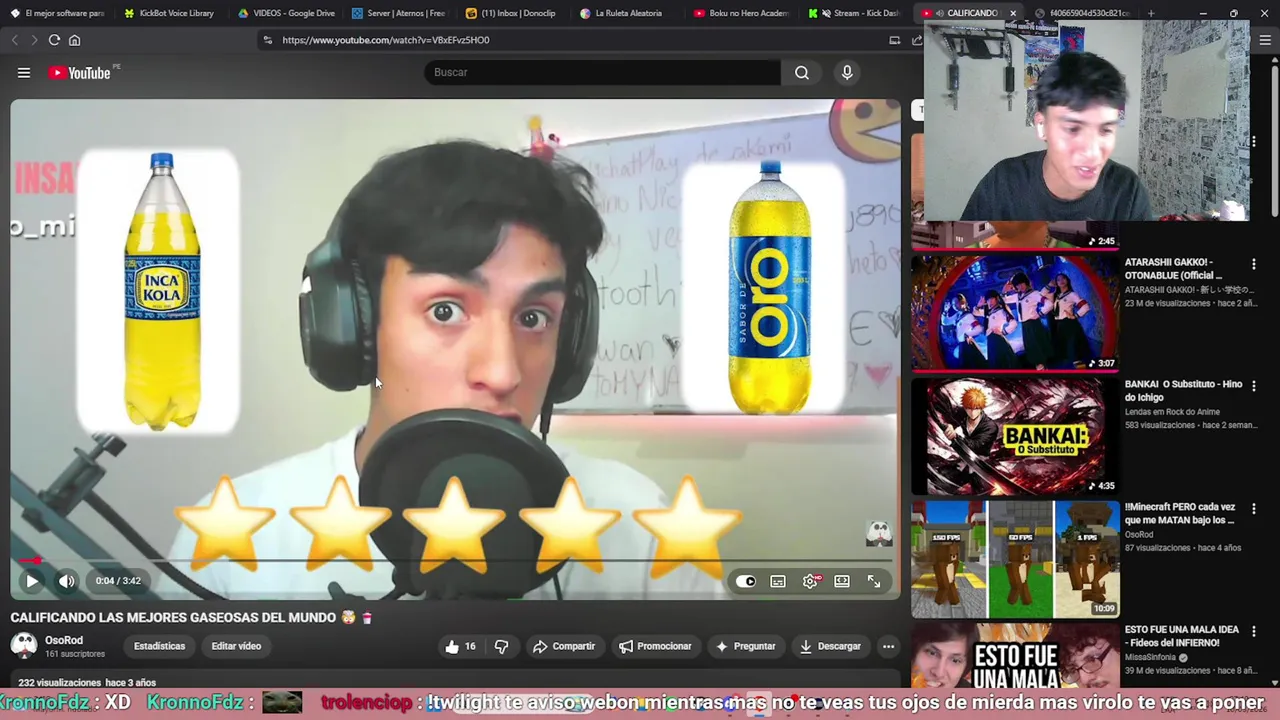Switch to Boku no Hero Academia tab

click(742, 13)
